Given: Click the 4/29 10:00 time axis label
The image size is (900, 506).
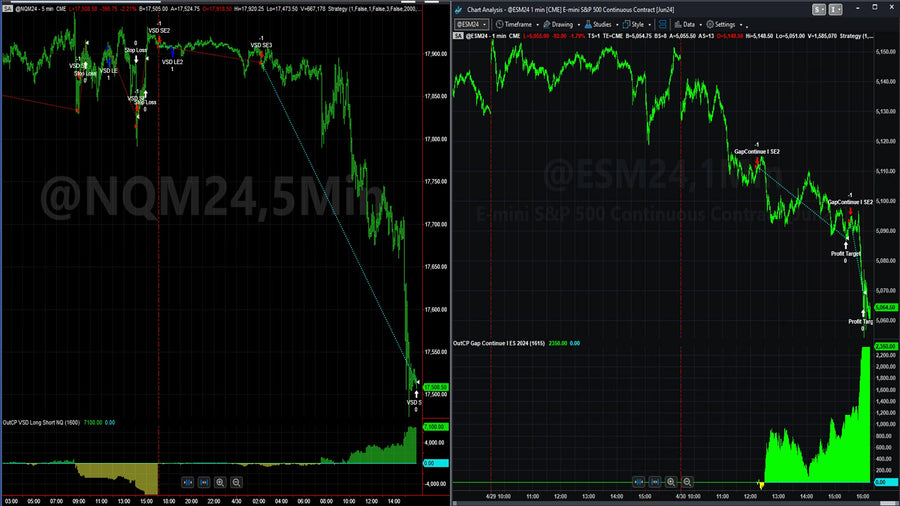Looking at the screenshot, I should click(498, 497).
